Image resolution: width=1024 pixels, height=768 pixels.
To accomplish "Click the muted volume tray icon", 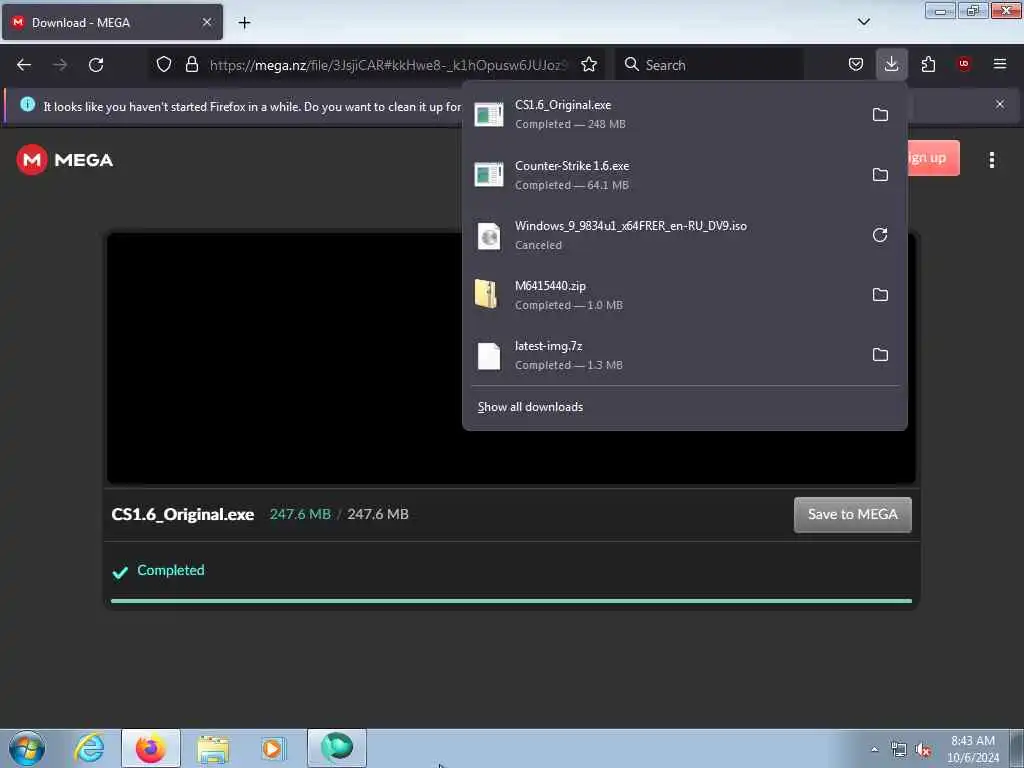I will 923,750.
